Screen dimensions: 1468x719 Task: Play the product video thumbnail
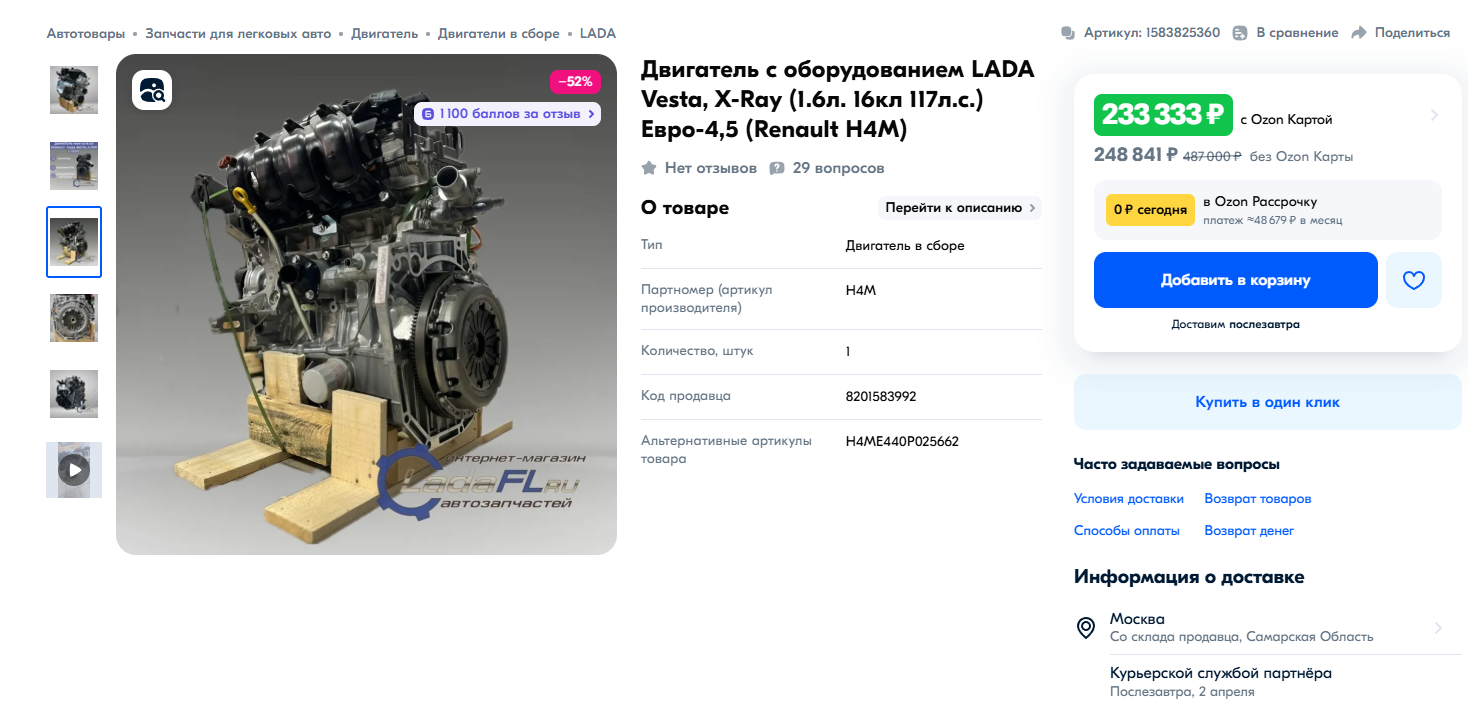click(74, 470)
